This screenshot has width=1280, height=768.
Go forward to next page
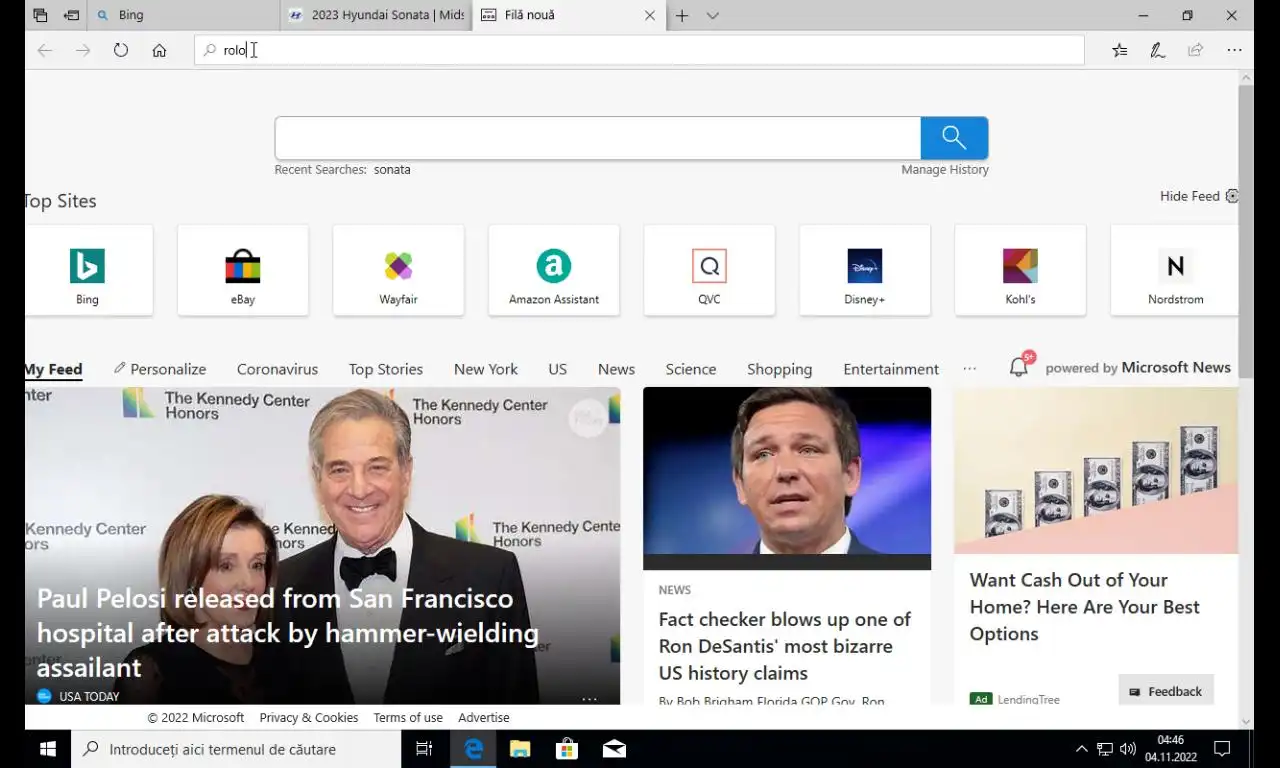(83, 50)
